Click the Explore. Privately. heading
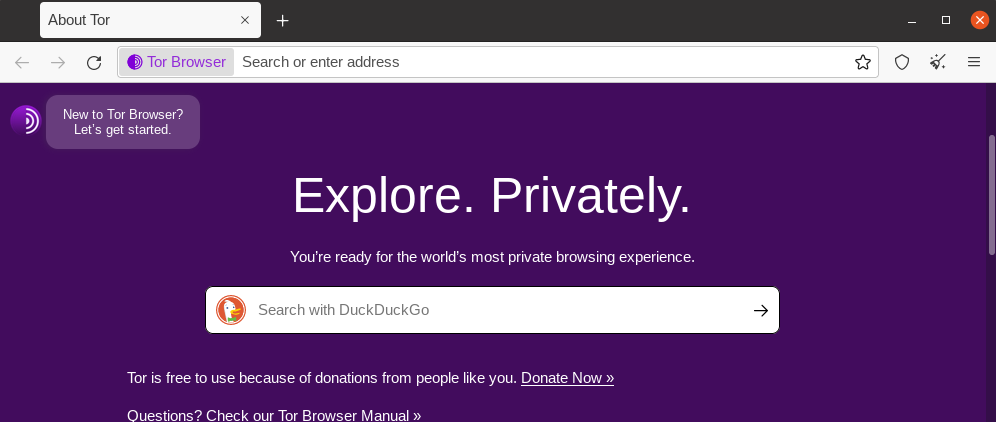 (492, 196)
